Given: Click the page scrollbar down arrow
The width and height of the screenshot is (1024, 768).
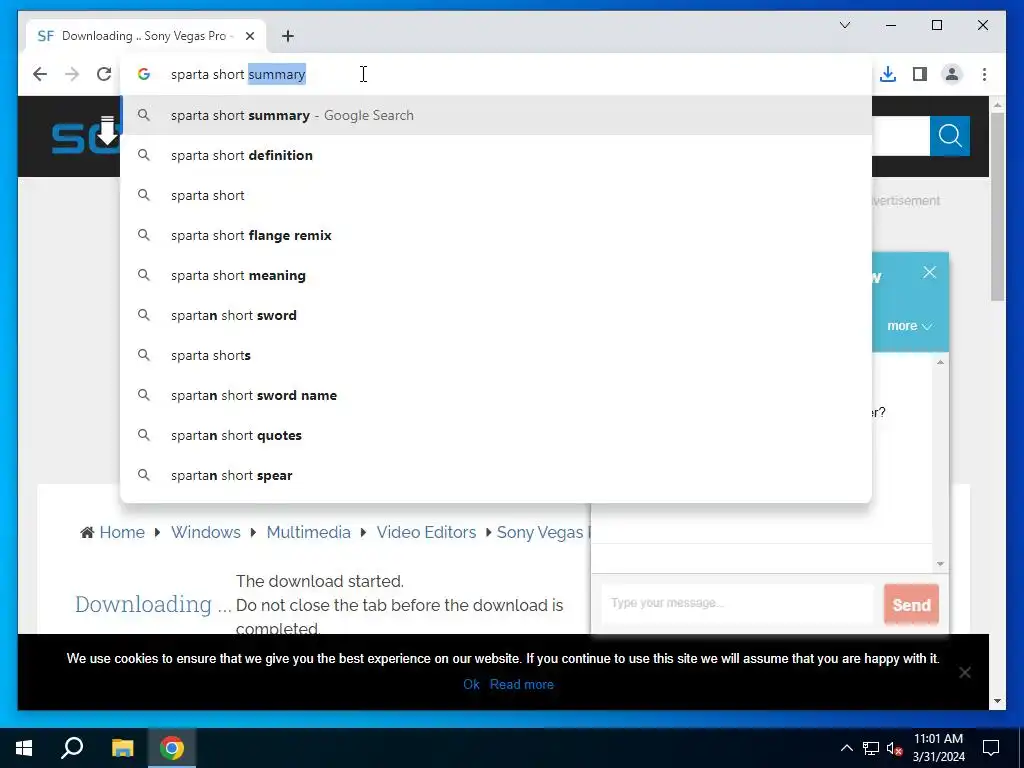Looking at the screenshot, I should (997, 701).
